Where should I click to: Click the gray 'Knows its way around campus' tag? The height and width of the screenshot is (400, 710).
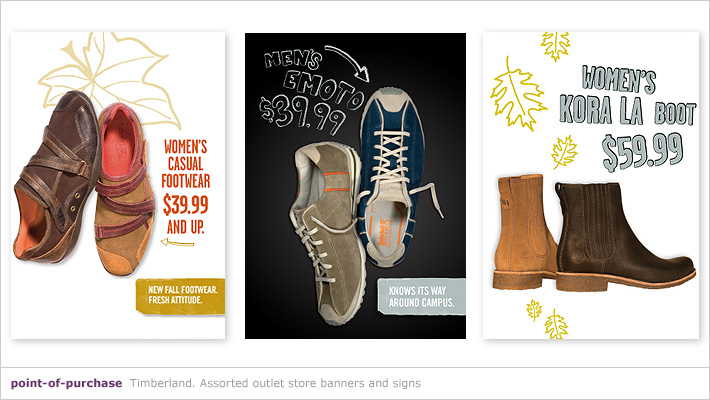pyautogui.click(x=422, y=296)
